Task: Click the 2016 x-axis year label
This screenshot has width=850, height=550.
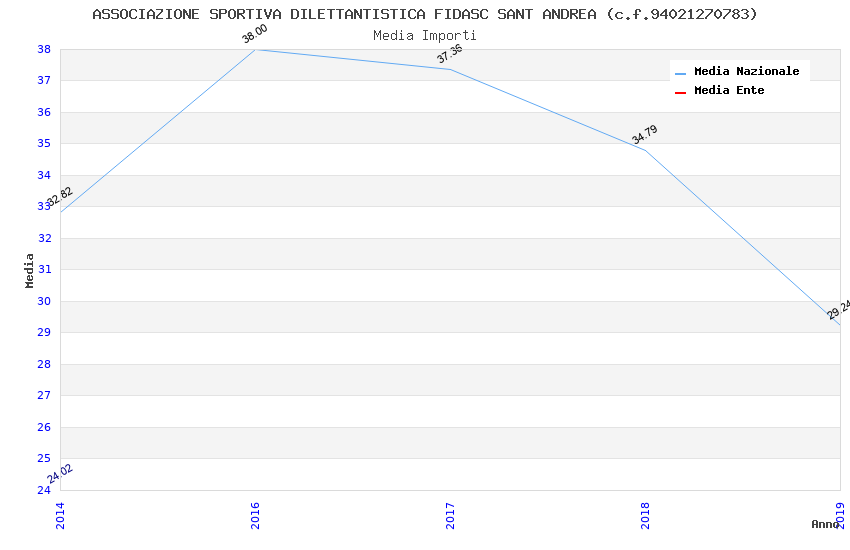Action: tap(255, 516)
